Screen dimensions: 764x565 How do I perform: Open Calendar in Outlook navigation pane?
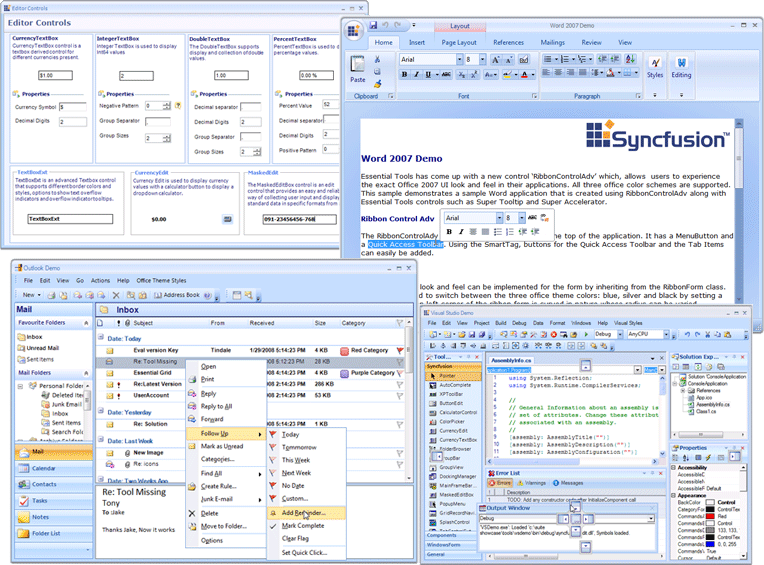43,468
